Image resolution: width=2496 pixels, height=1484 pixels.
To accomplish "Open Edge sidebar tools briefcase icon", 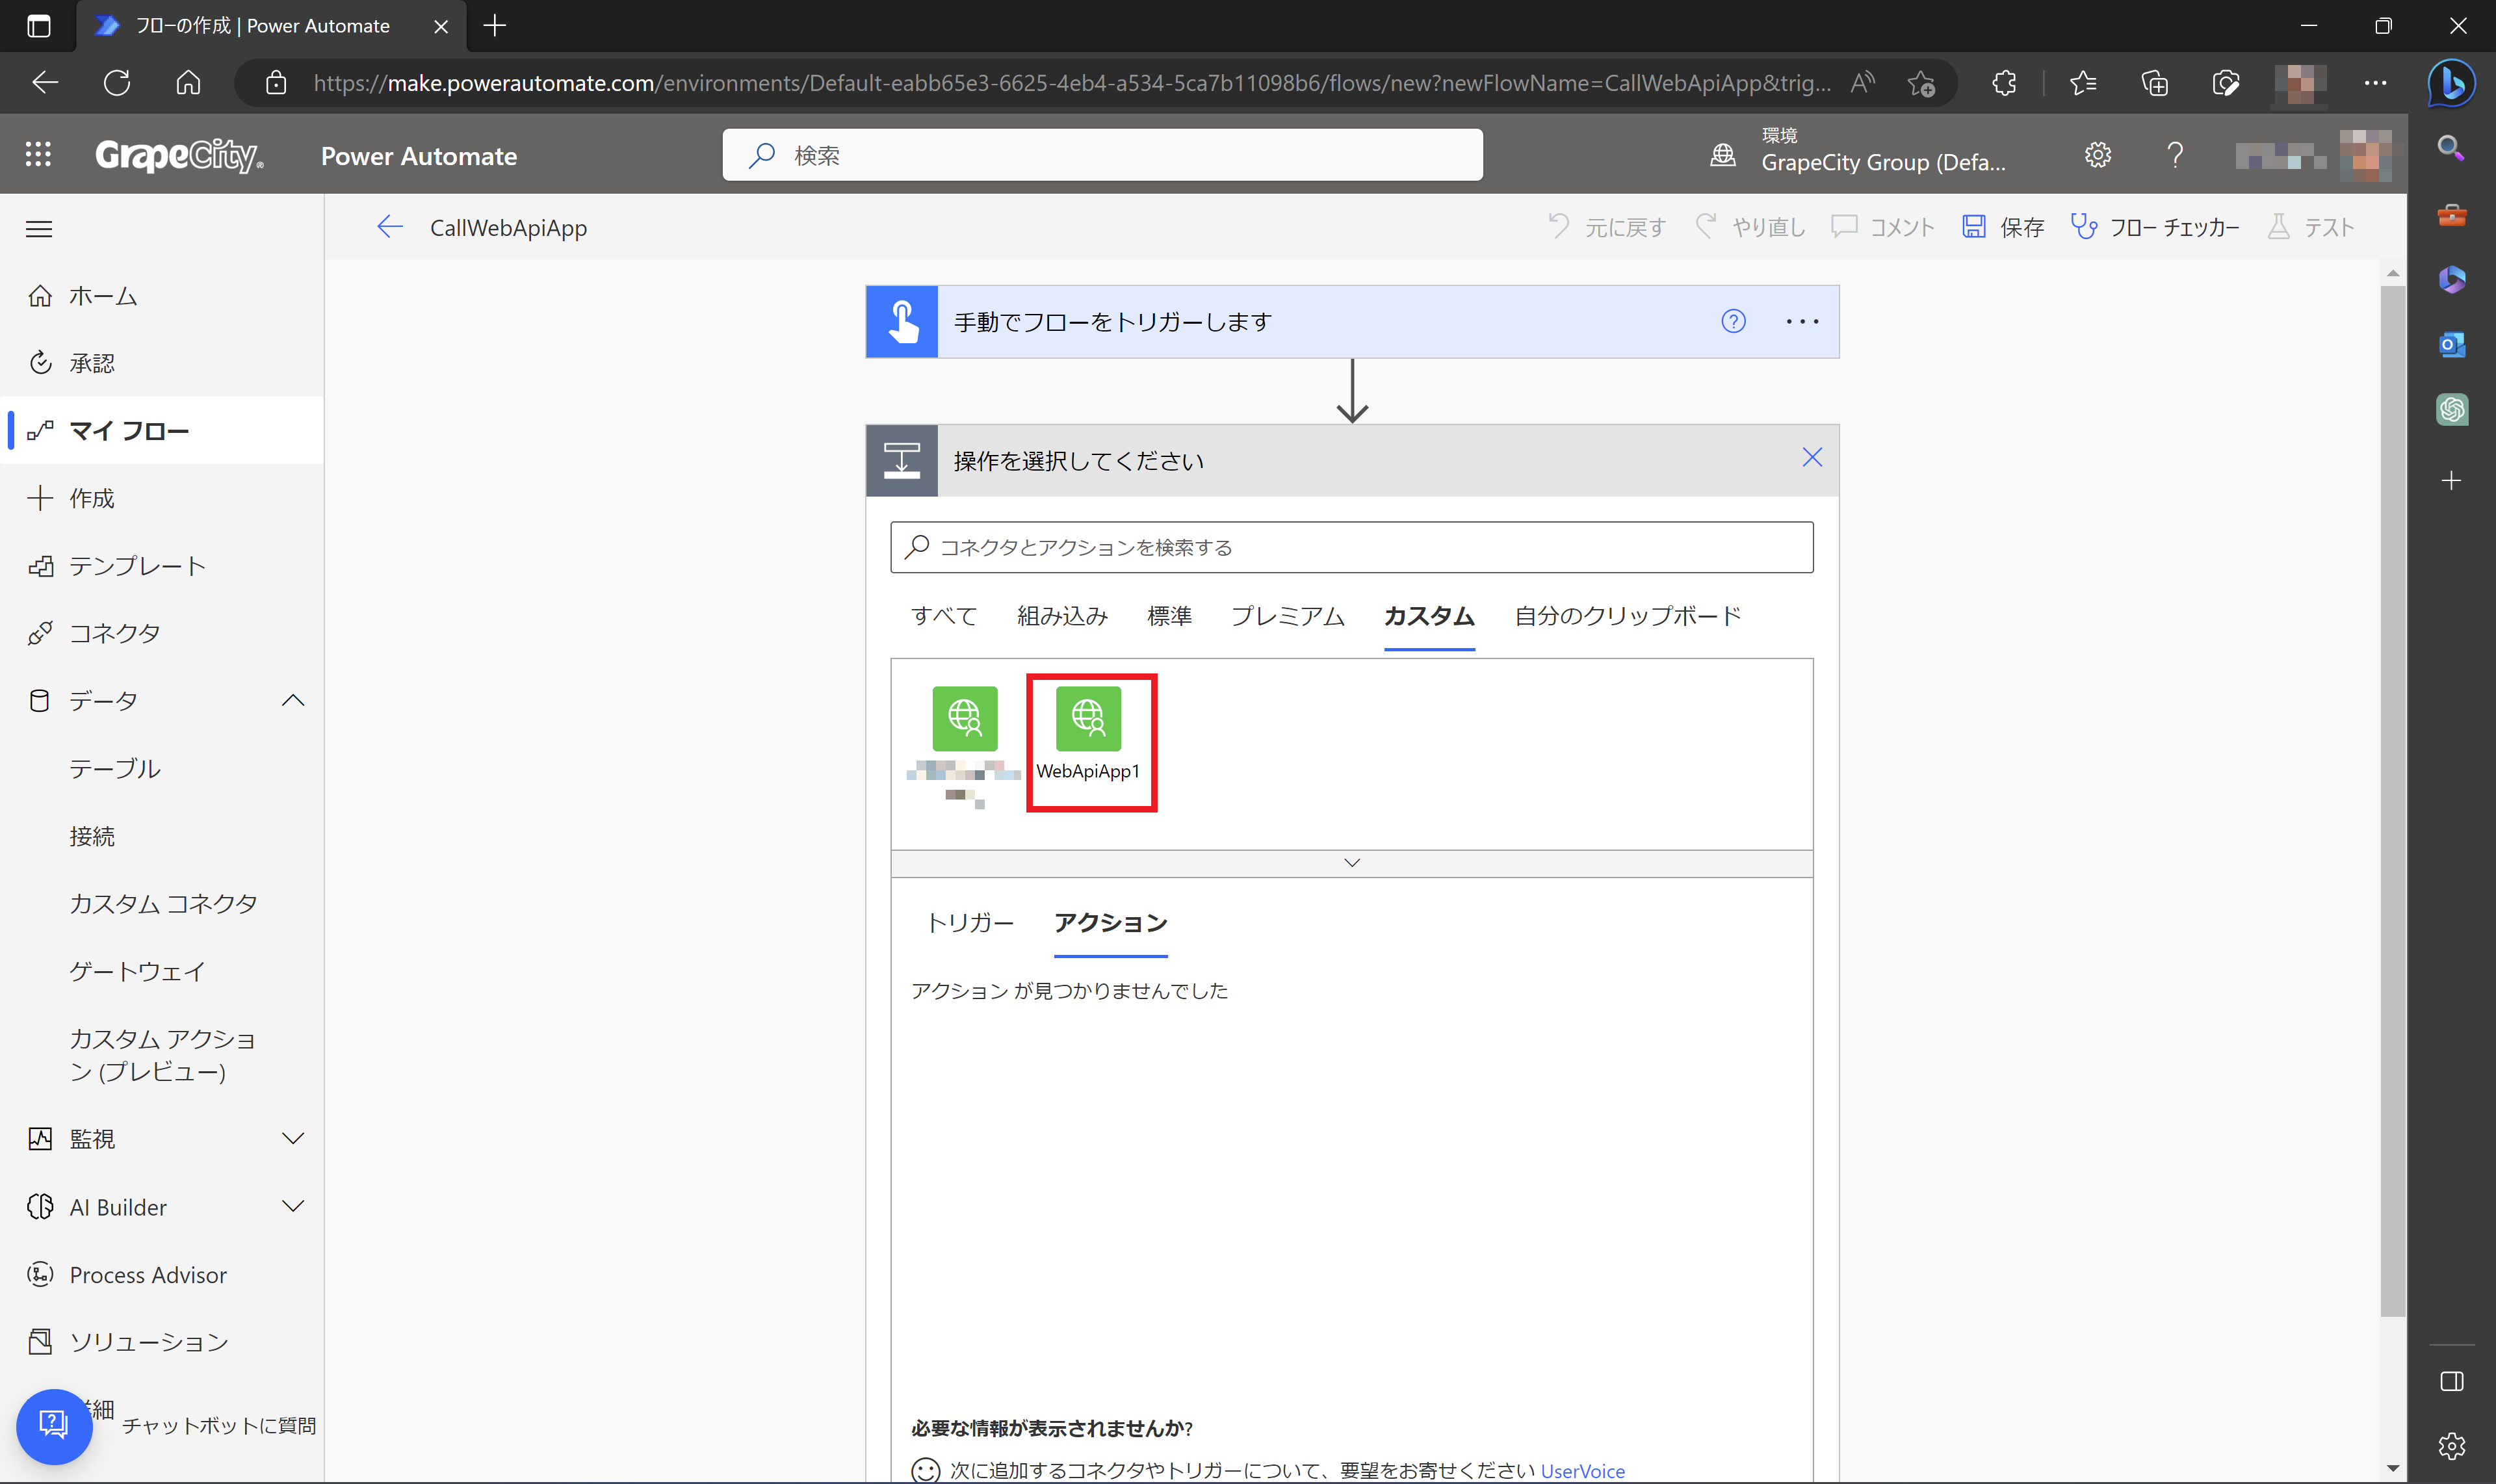I will (2451, 214).
